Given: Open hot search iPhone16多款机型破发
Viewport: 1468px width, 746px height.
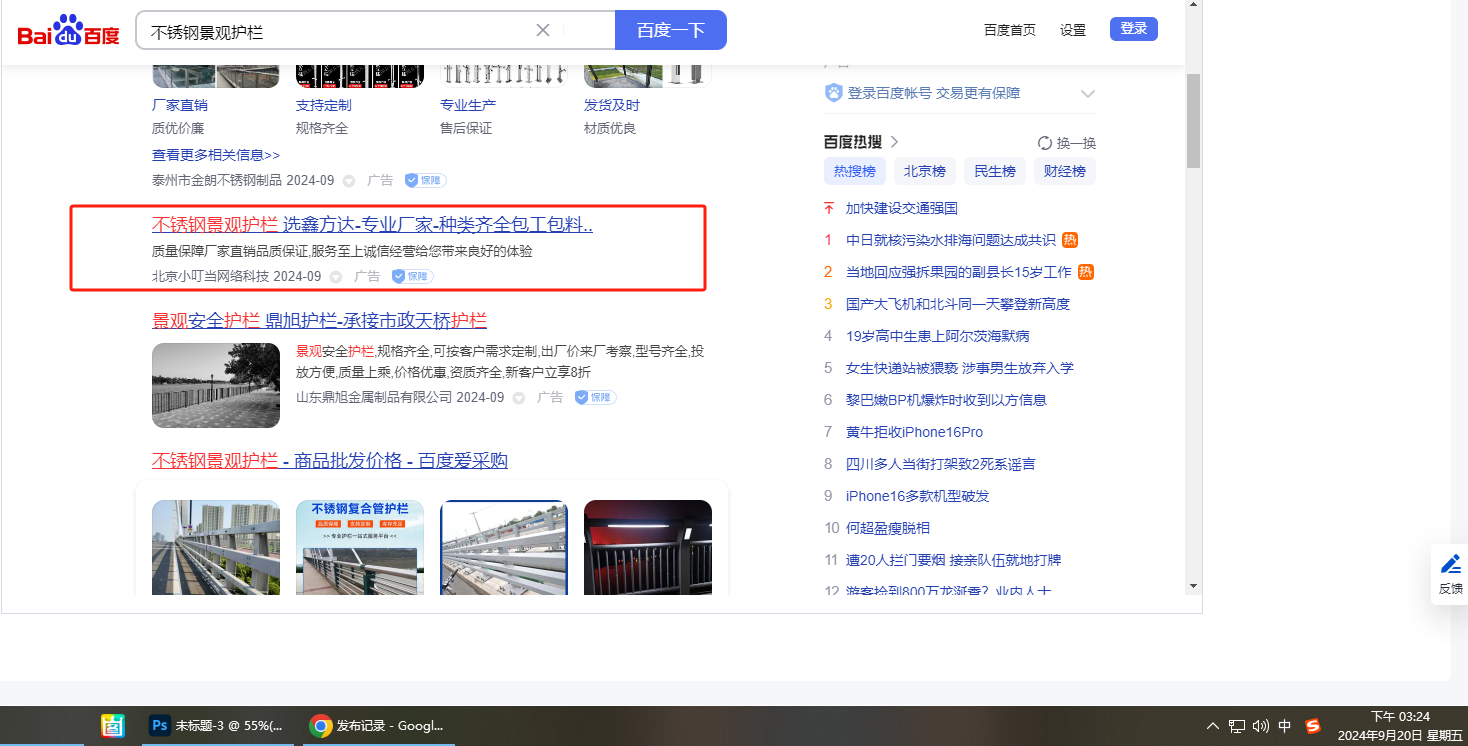Looking at the screenshot, I should coord(918,496).
